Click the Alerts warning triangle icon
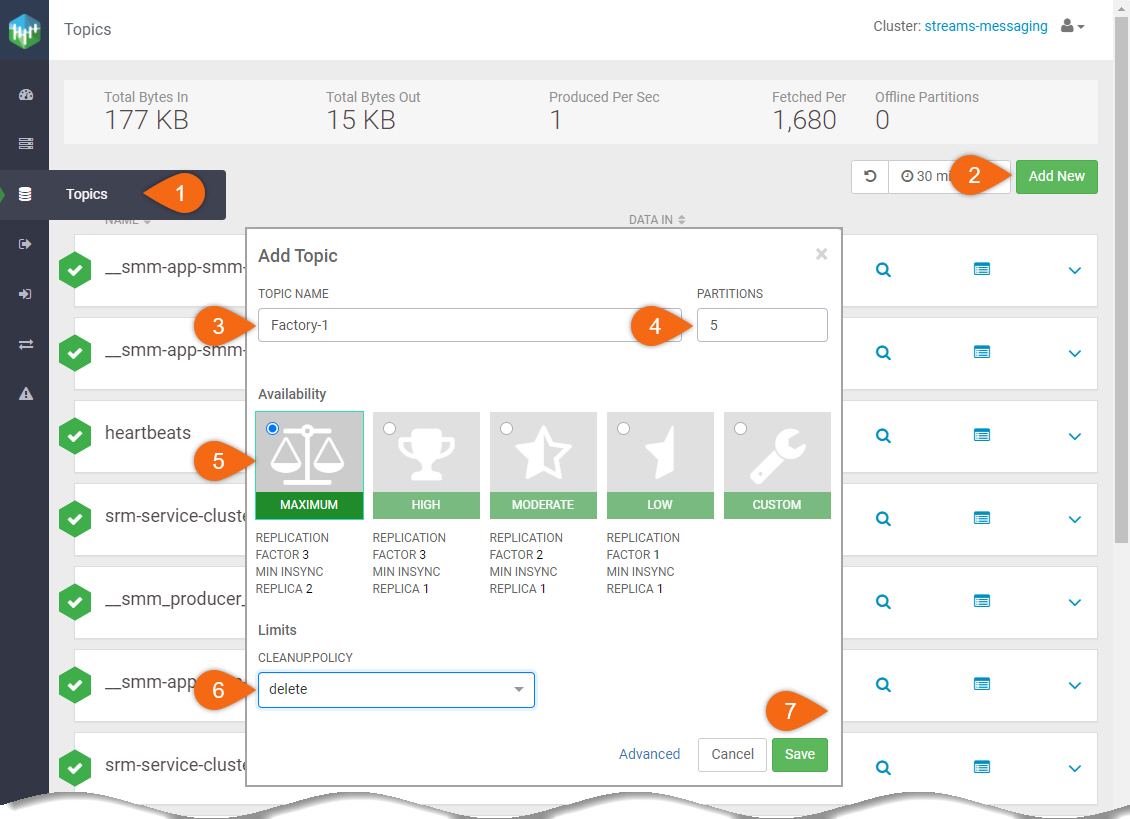This screenshot has width=1130, height=819. point(26,394)
